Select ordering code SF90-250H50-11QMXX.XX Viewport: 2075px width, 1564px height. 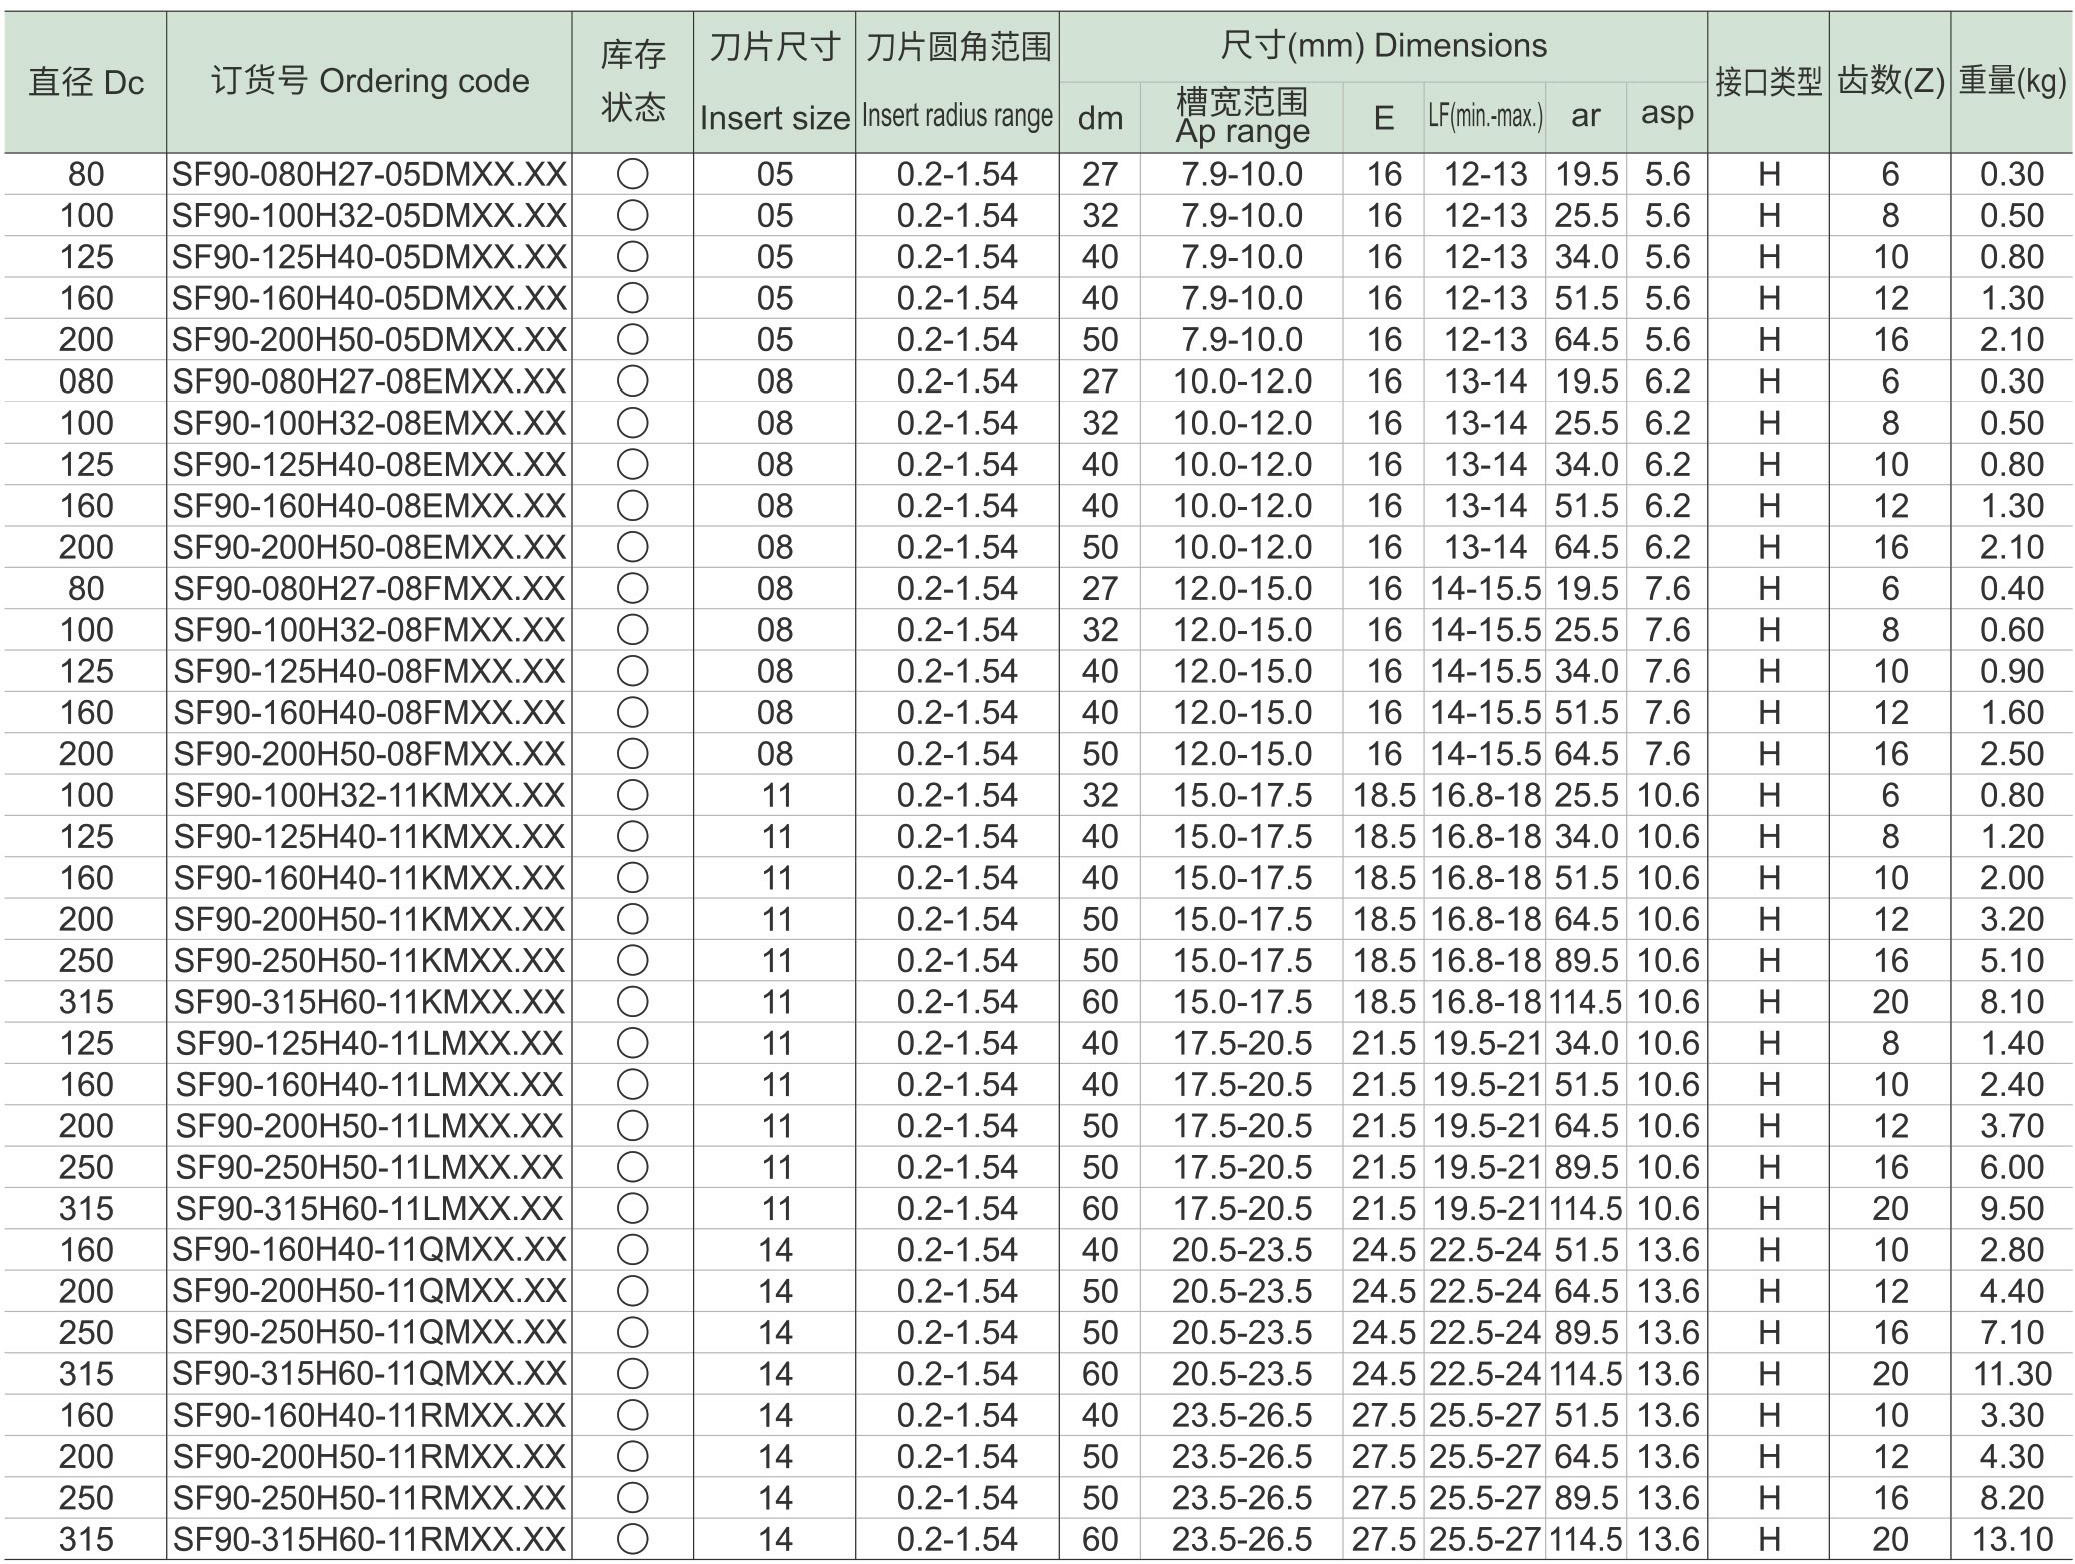click(x=370, y=1333)
